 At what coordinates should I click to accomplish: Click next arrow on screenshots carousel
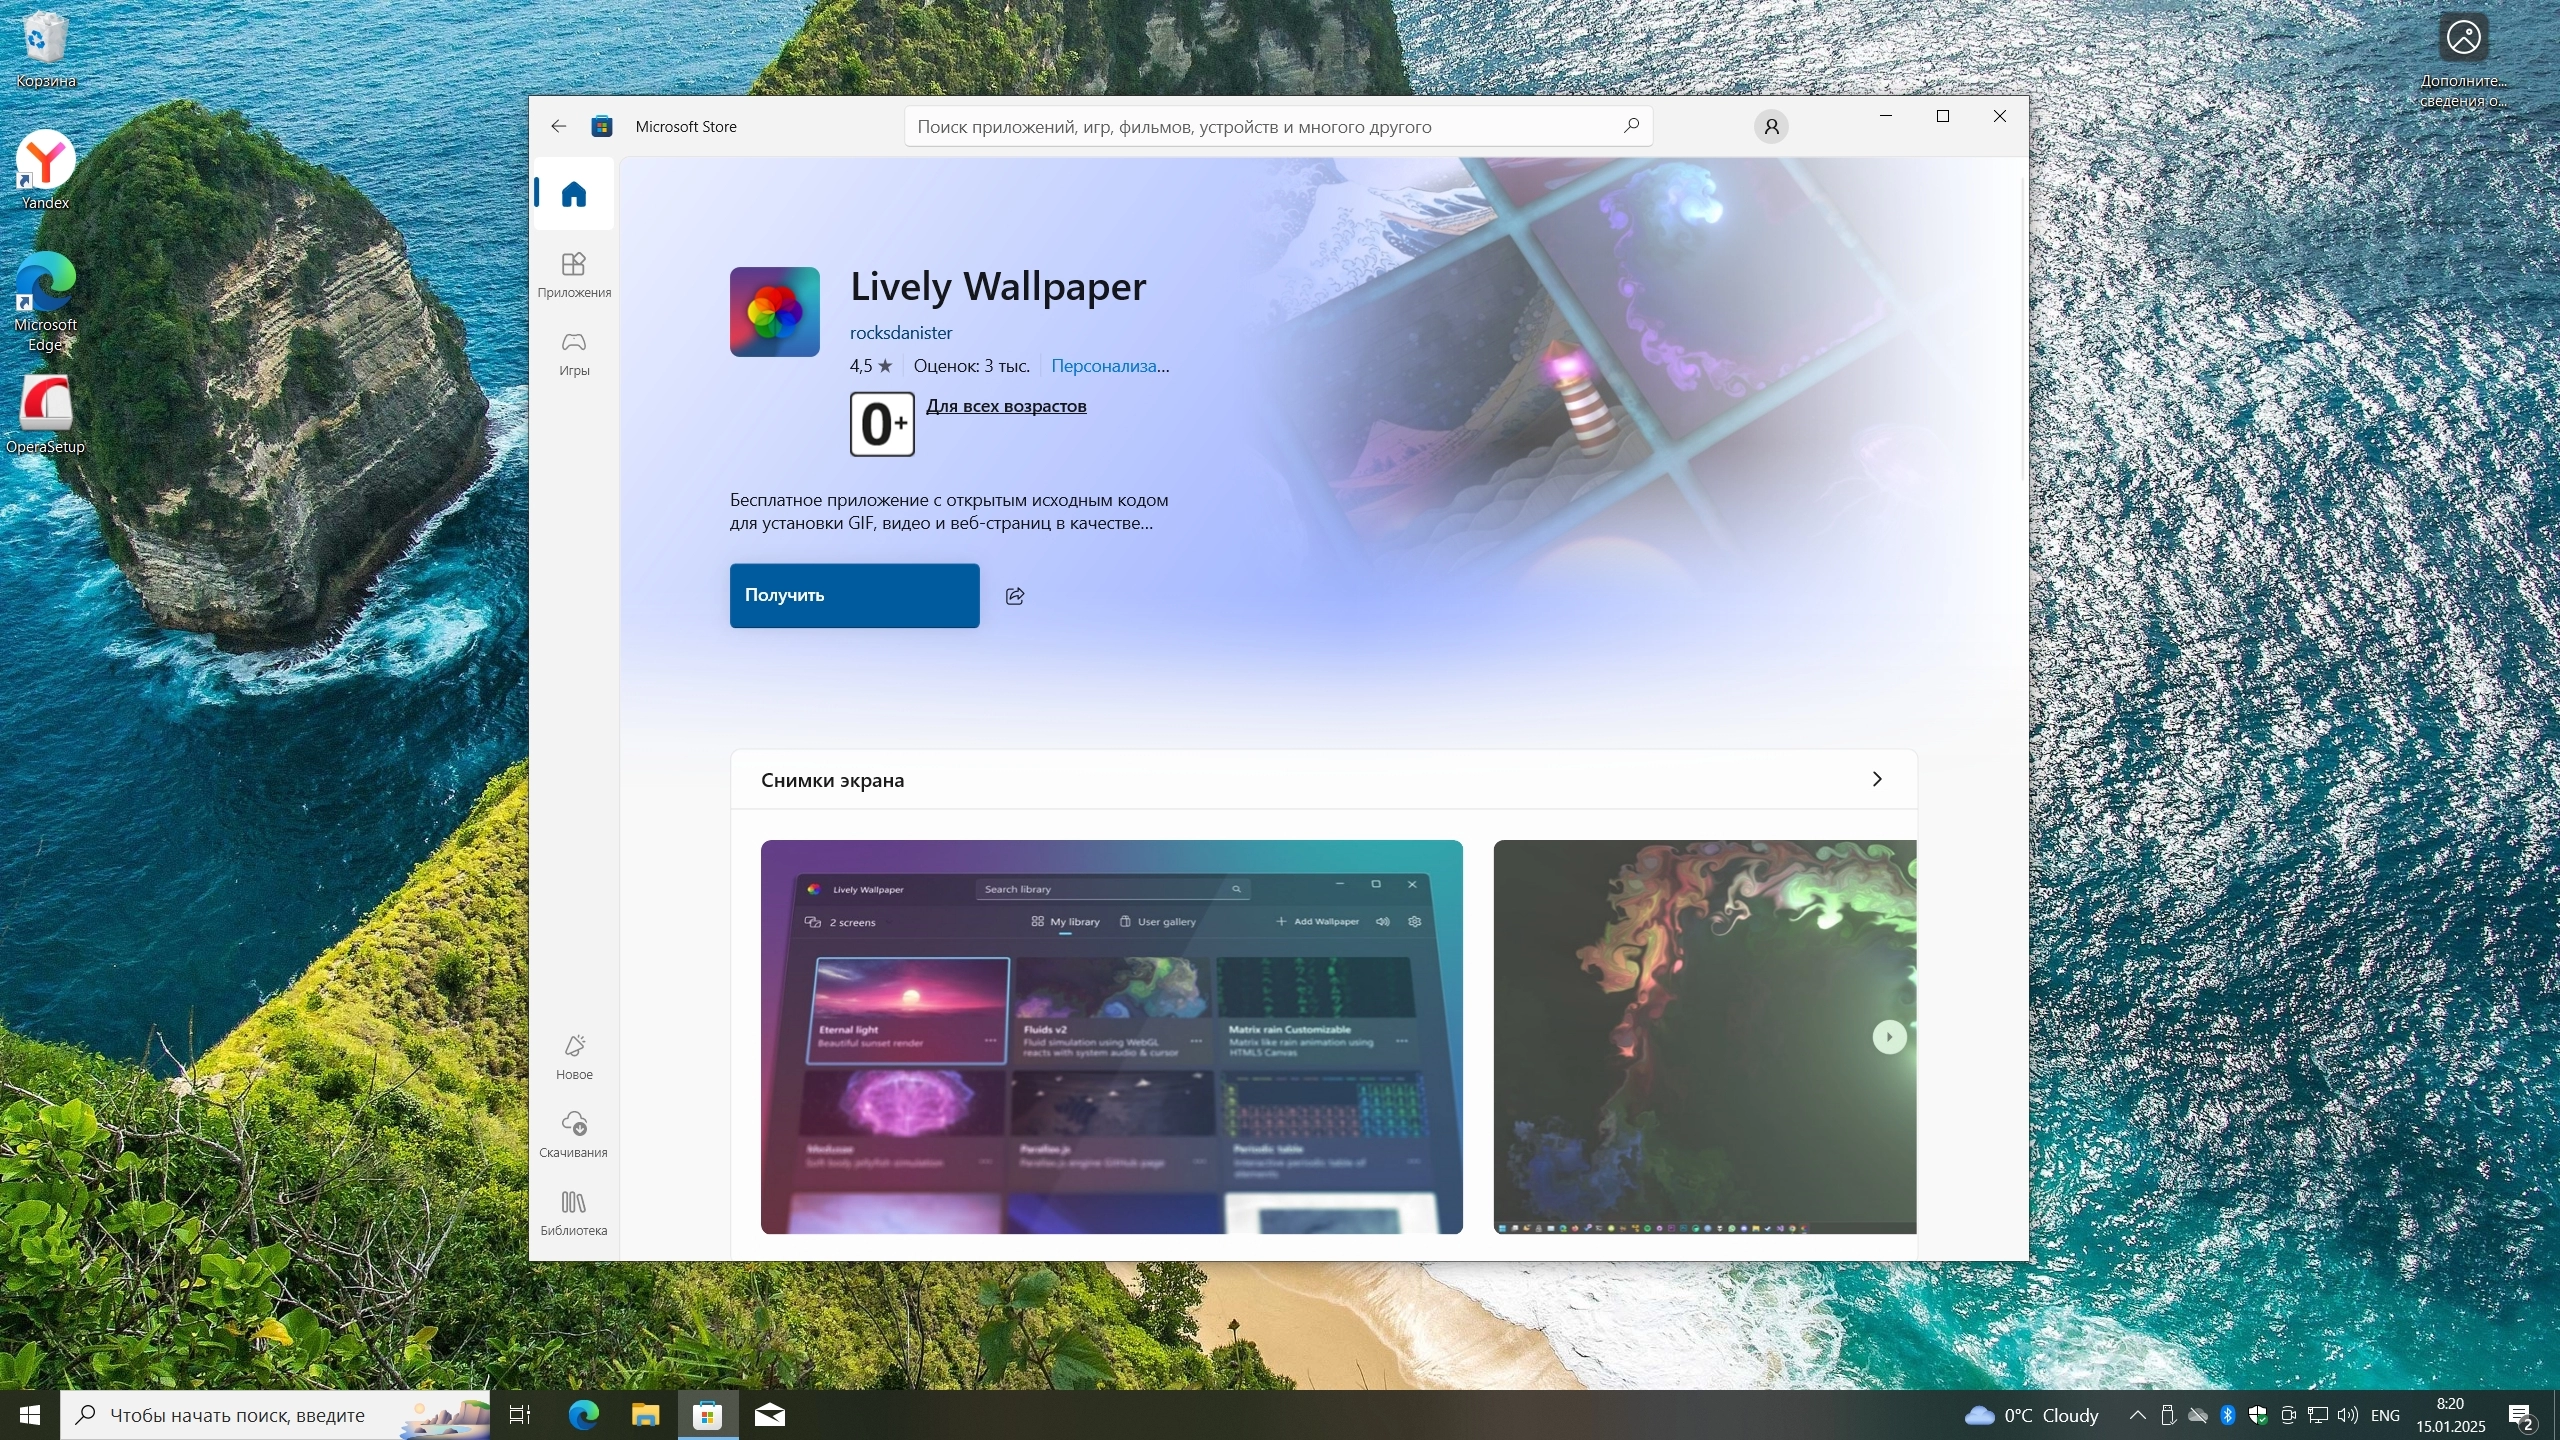1888,1037
